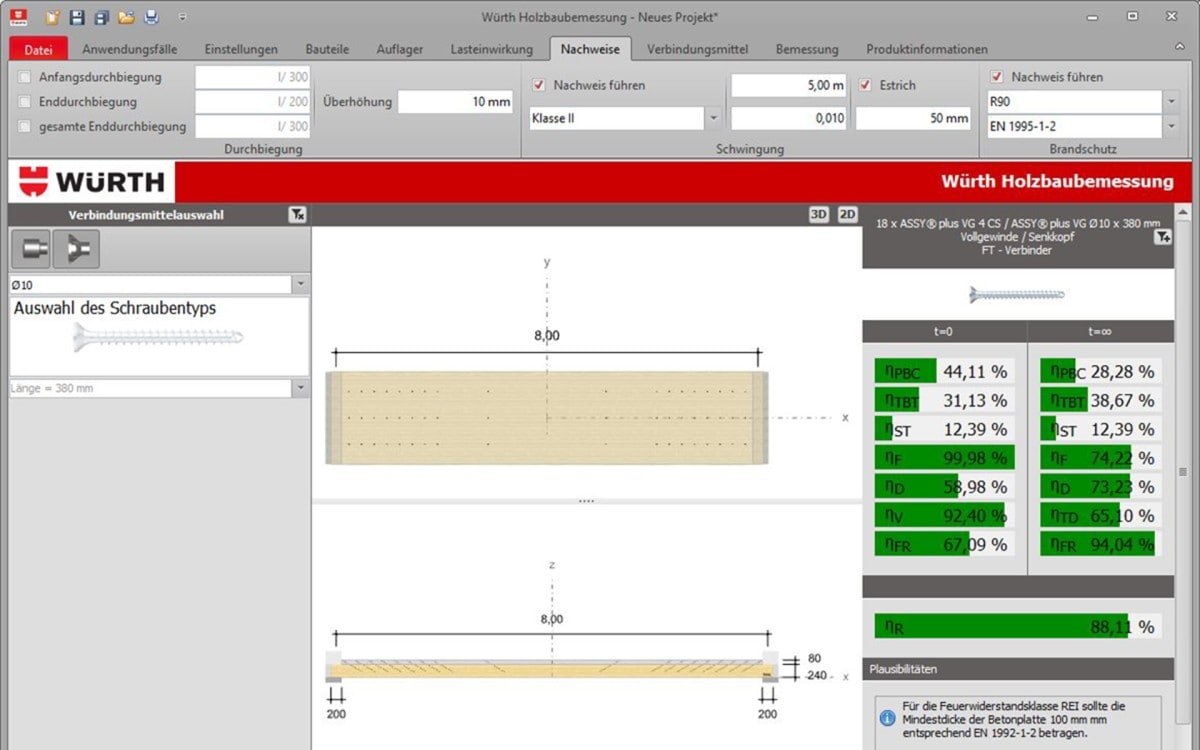The image size is (1200, 750).
Task: Open the Länge = 380 mm dropdown
Action: tap(299, 388)
